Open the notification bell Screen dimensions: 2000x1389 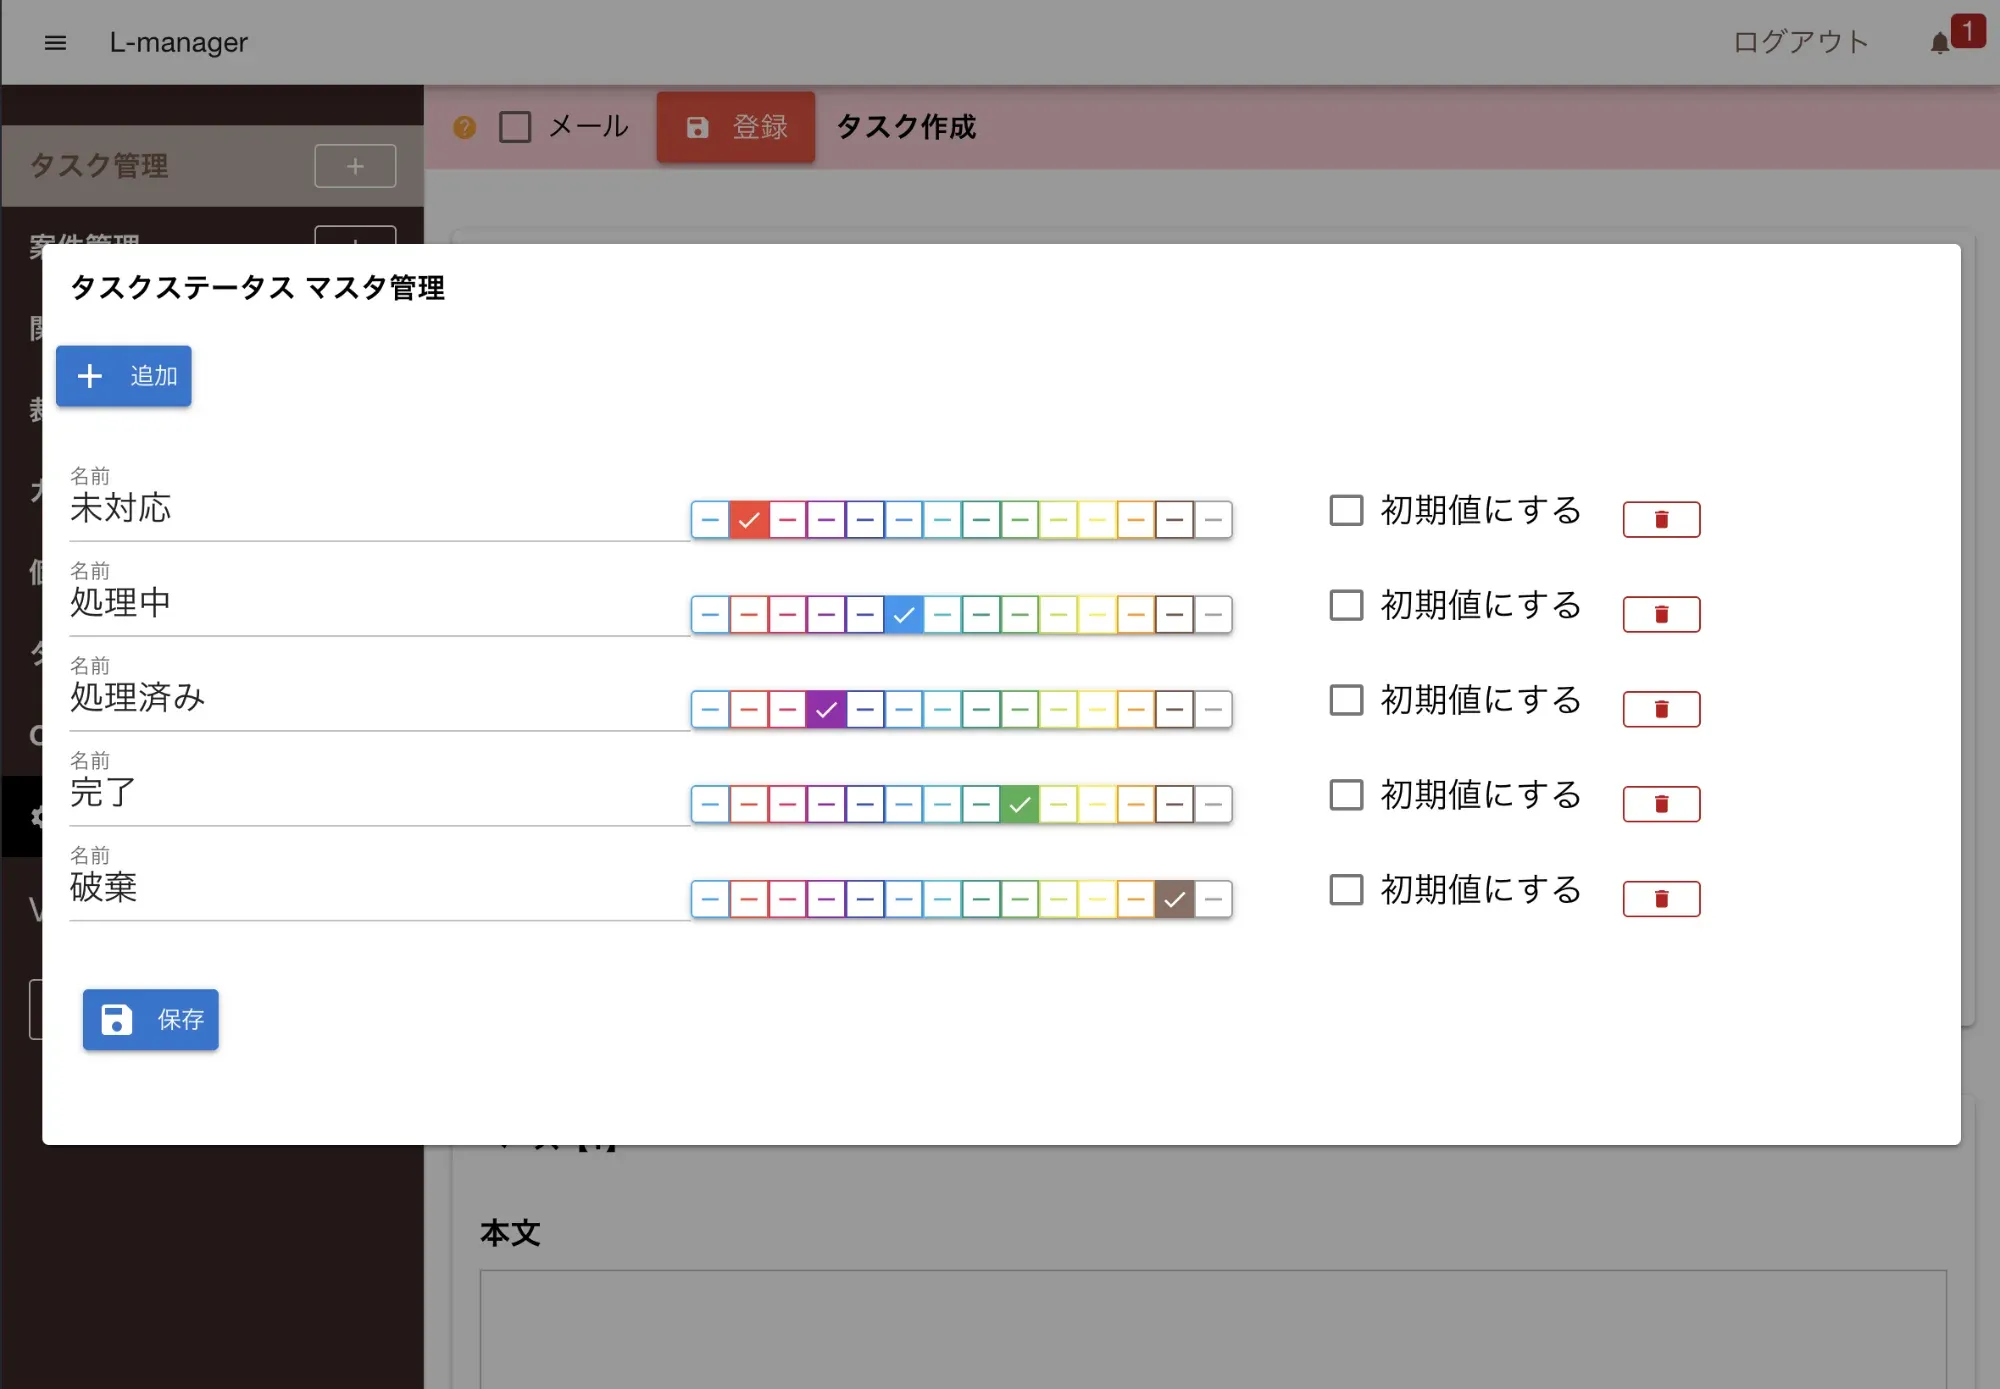[x=1939, y=43]
